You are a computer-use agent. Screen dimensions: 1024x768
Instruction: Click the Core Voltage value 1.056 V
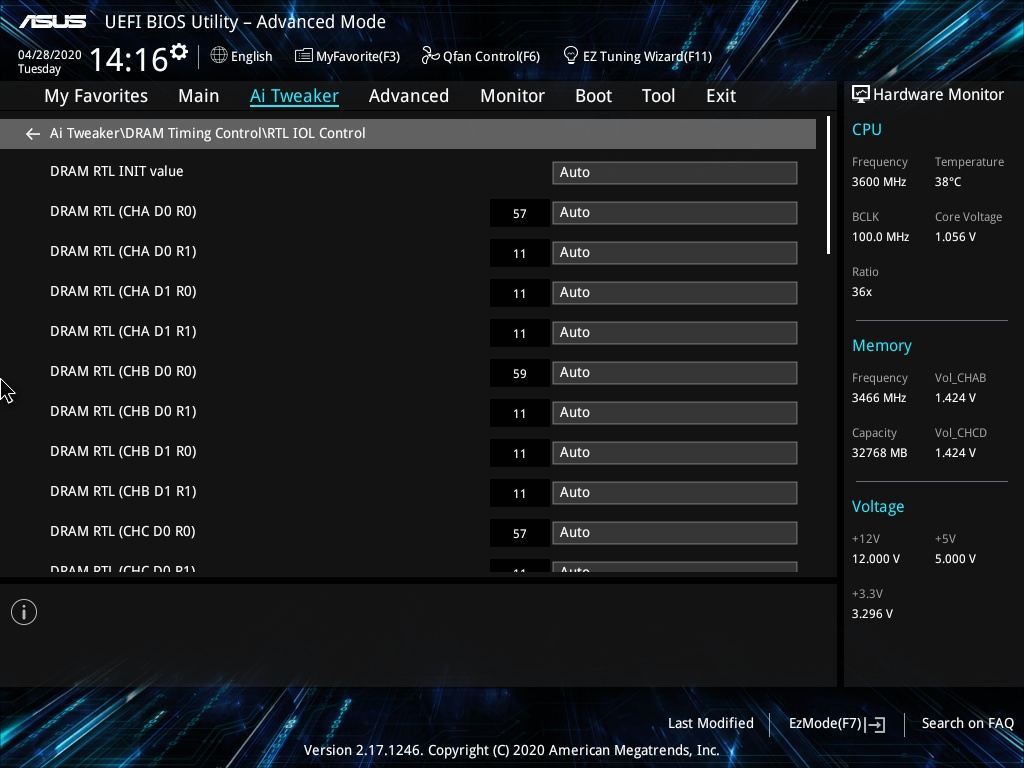click(955, 237)
